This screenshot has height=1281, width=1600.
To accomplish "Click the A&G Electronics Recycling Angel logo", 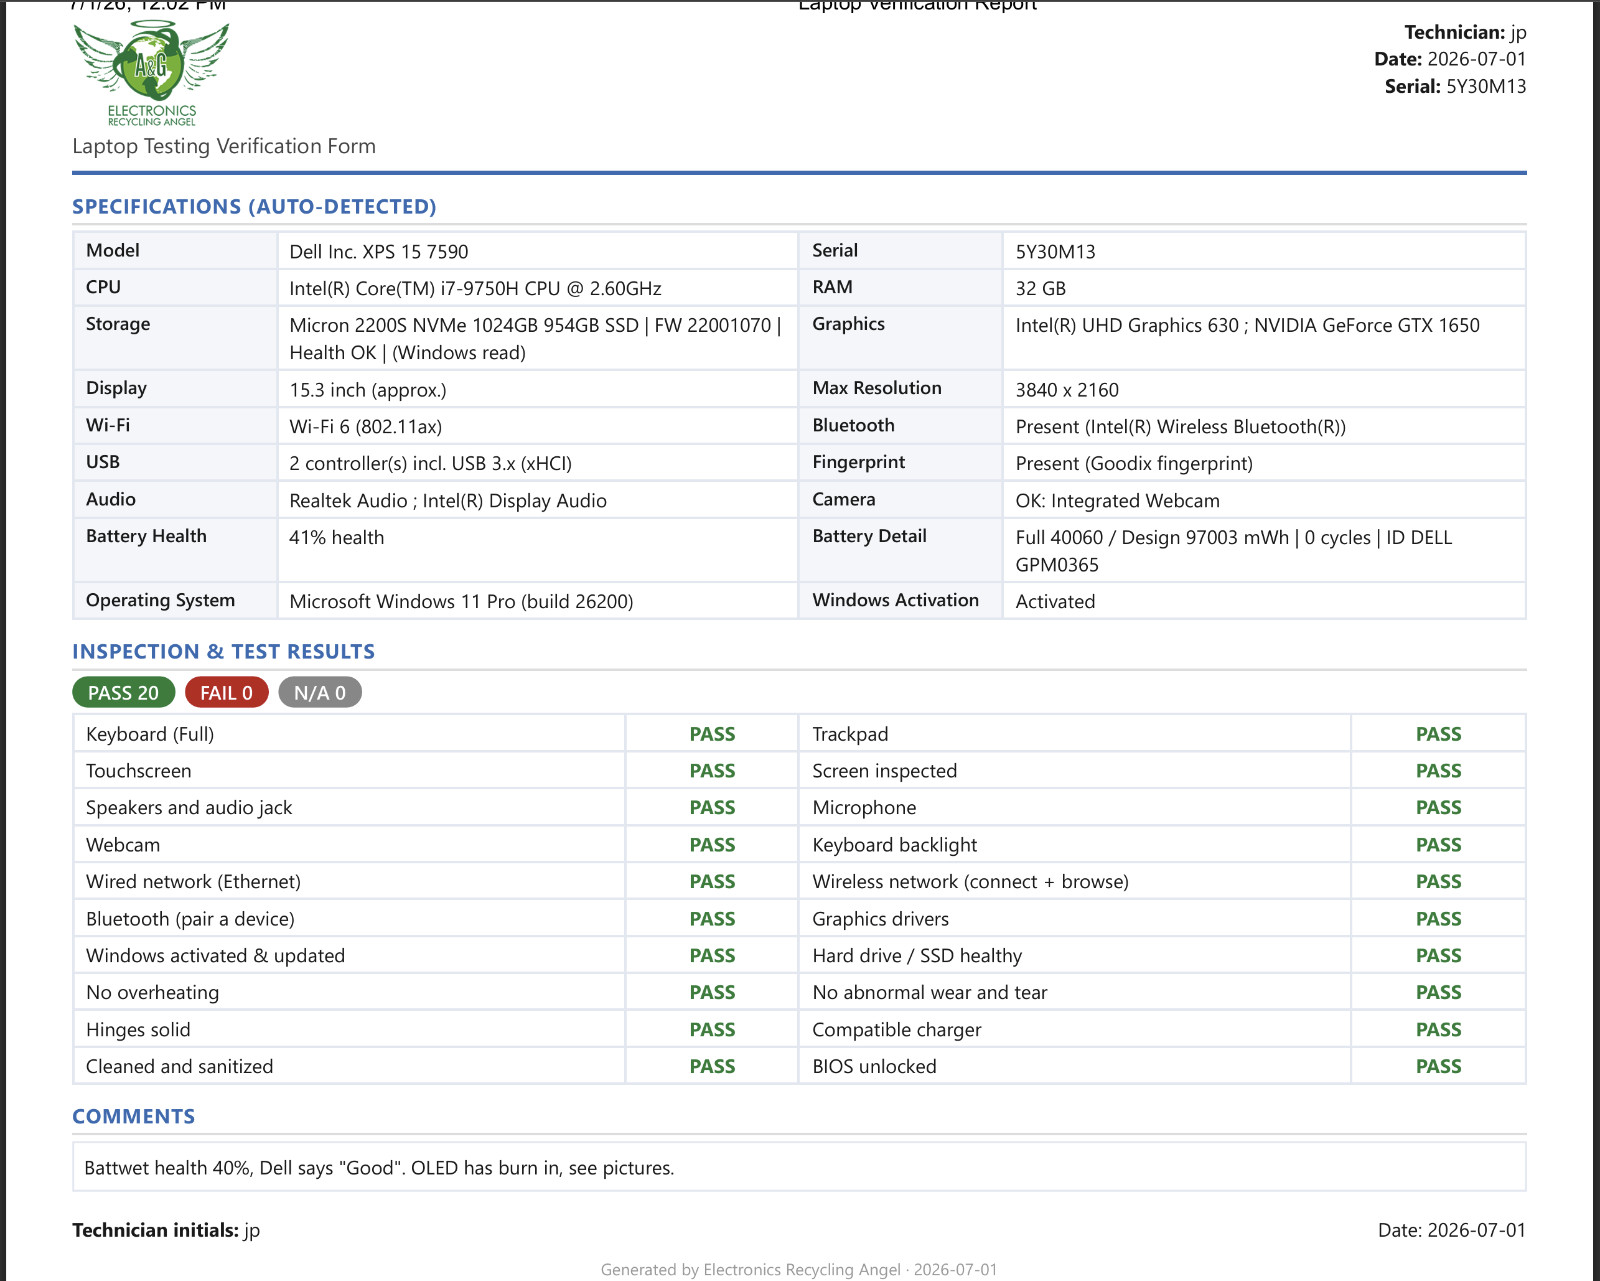I will coord(152,74).
